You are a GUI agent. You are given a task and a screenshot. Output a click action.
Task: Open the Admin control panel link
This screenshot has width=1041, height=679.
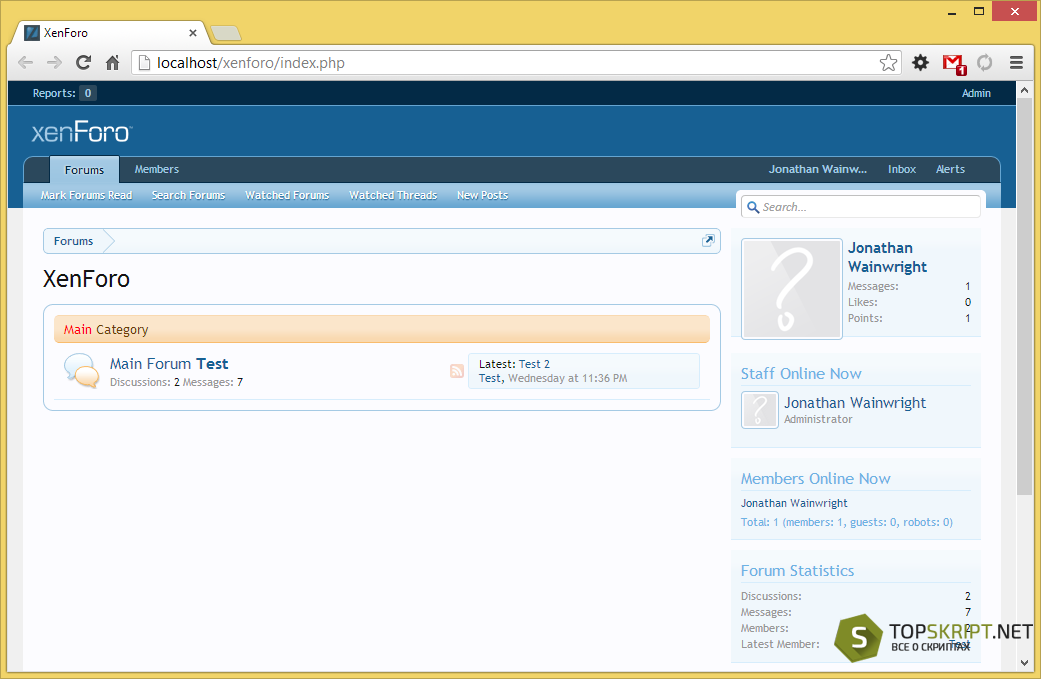click(976, 93)
